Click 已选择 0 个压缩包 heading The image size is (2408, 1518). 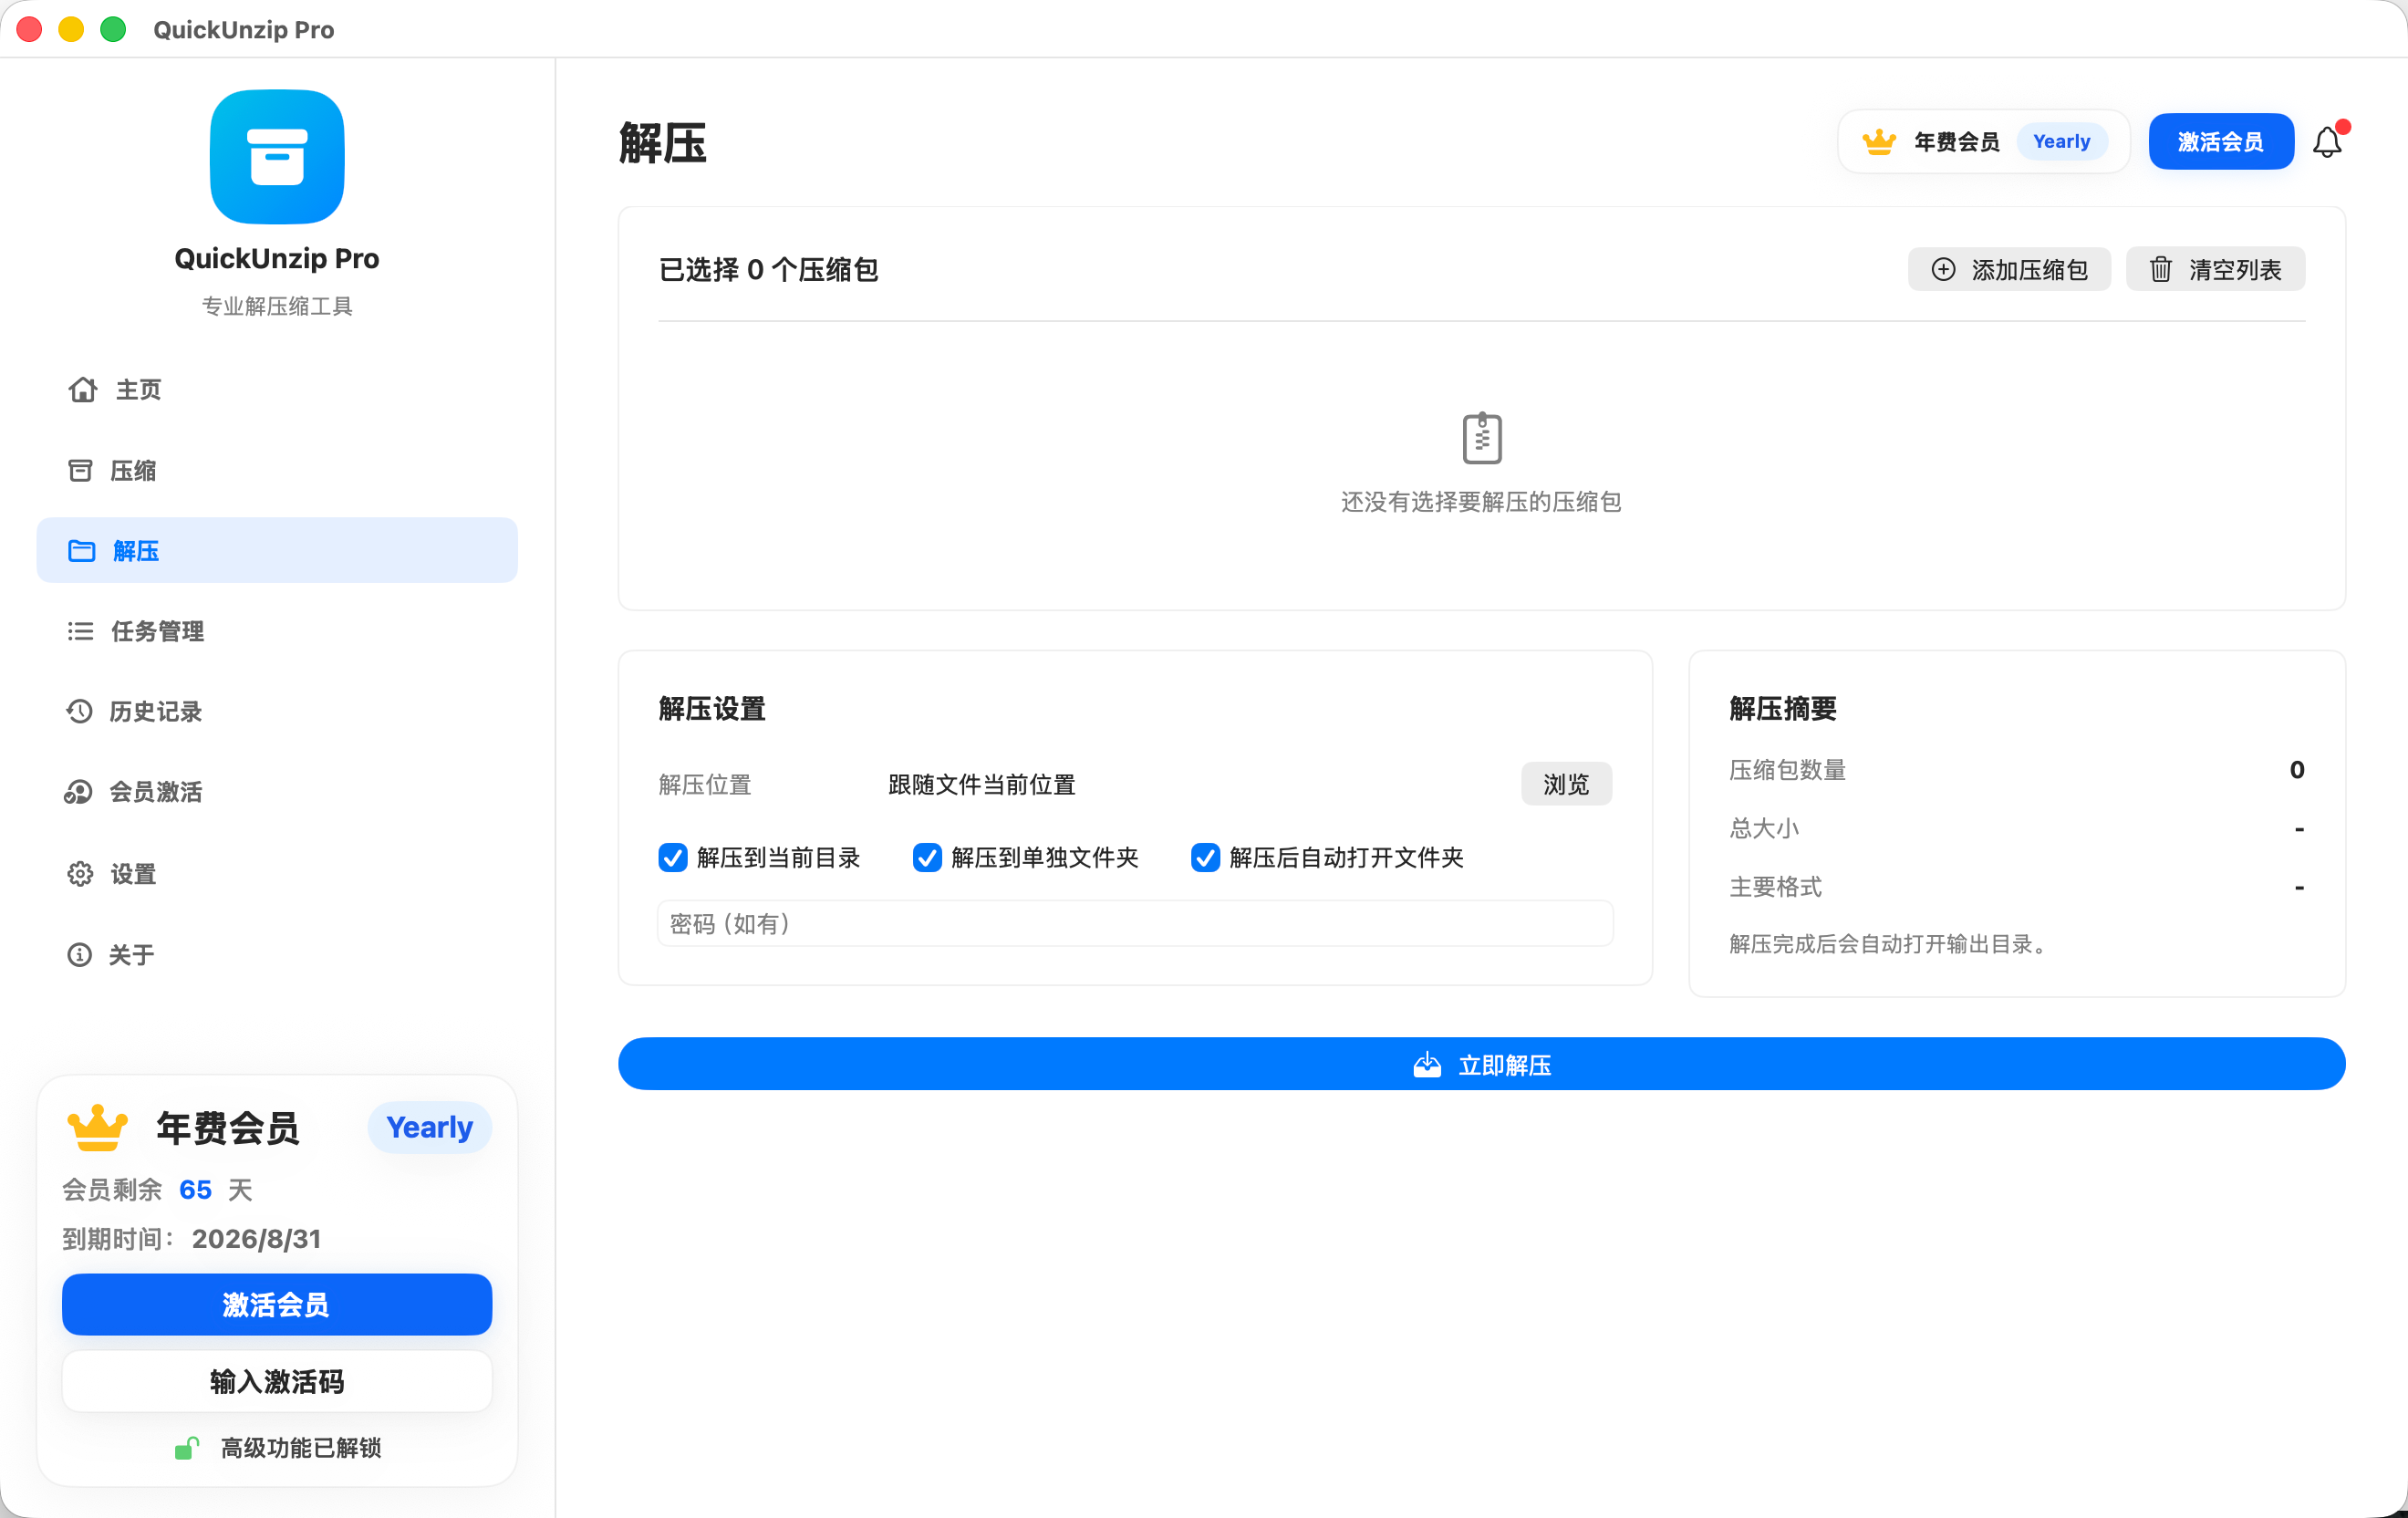coord(768,269)
